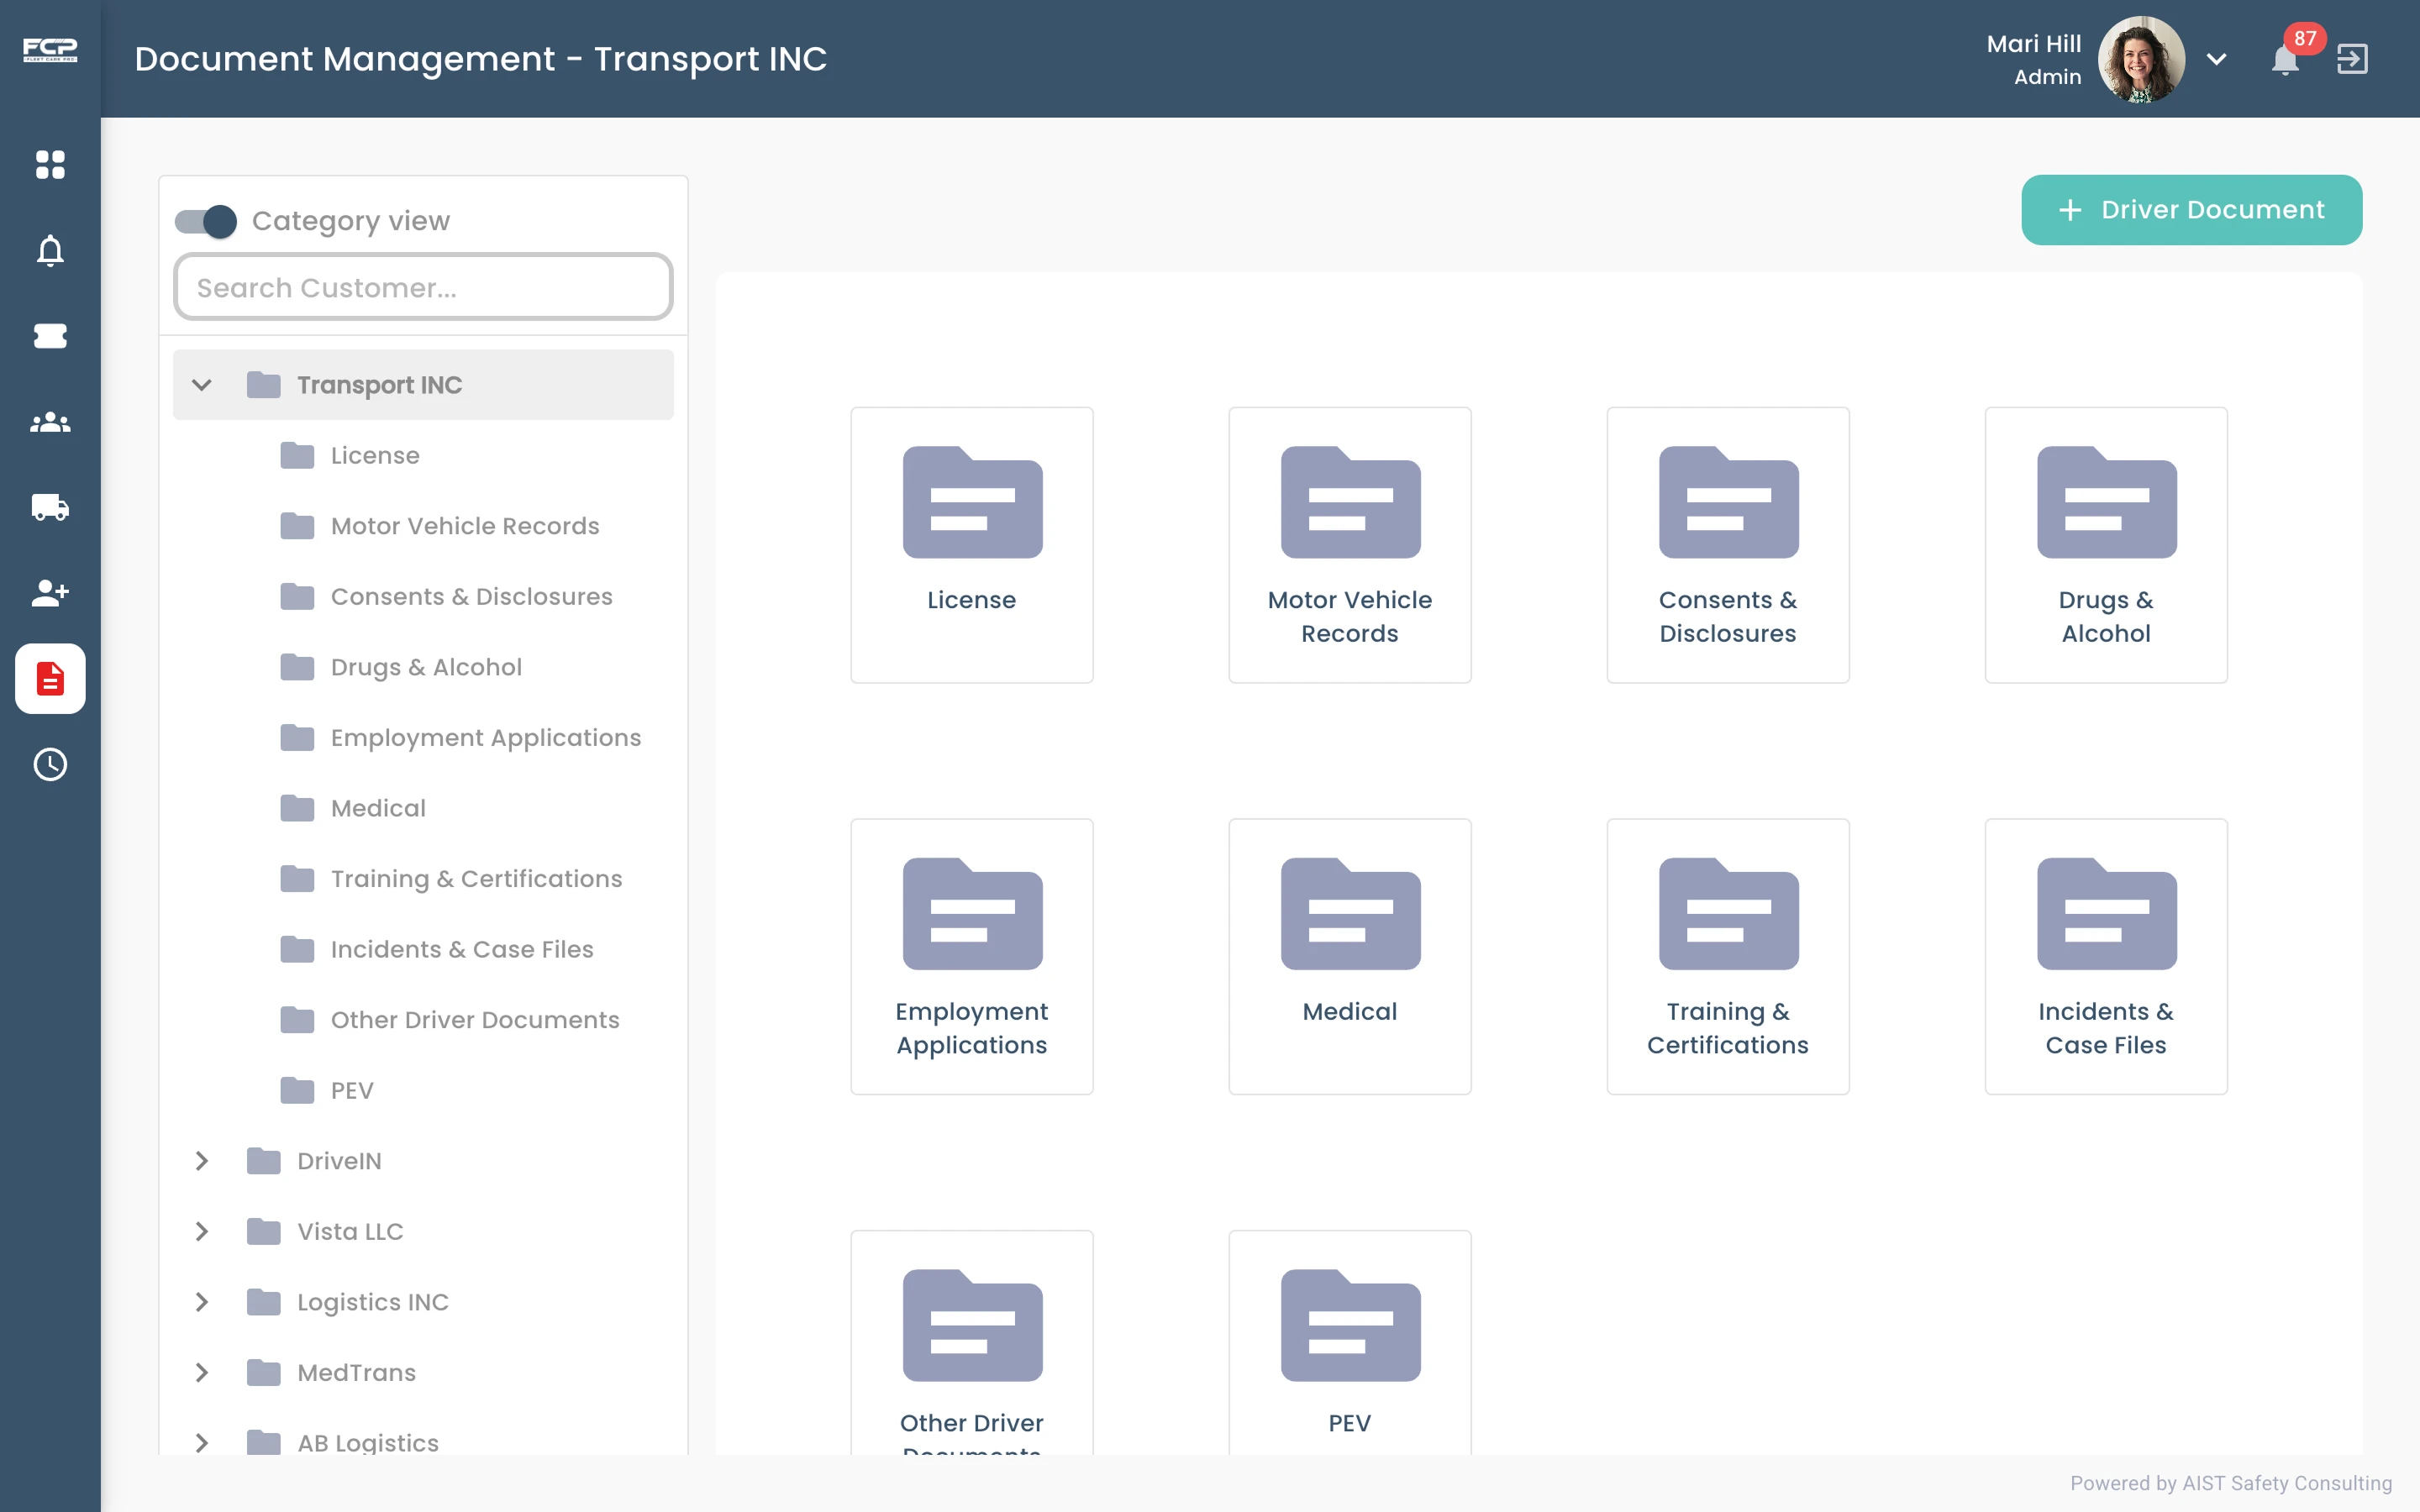This screenshot has height=1512, width=2420.
Task: Select Training & Certifications tree item
Action: pos(476,879)
